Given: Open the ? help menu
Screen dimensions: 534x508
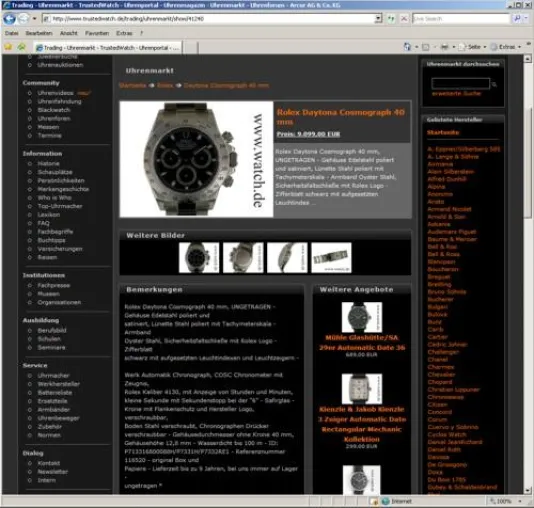Looking at the screenshot, I should tap(141, 33).
